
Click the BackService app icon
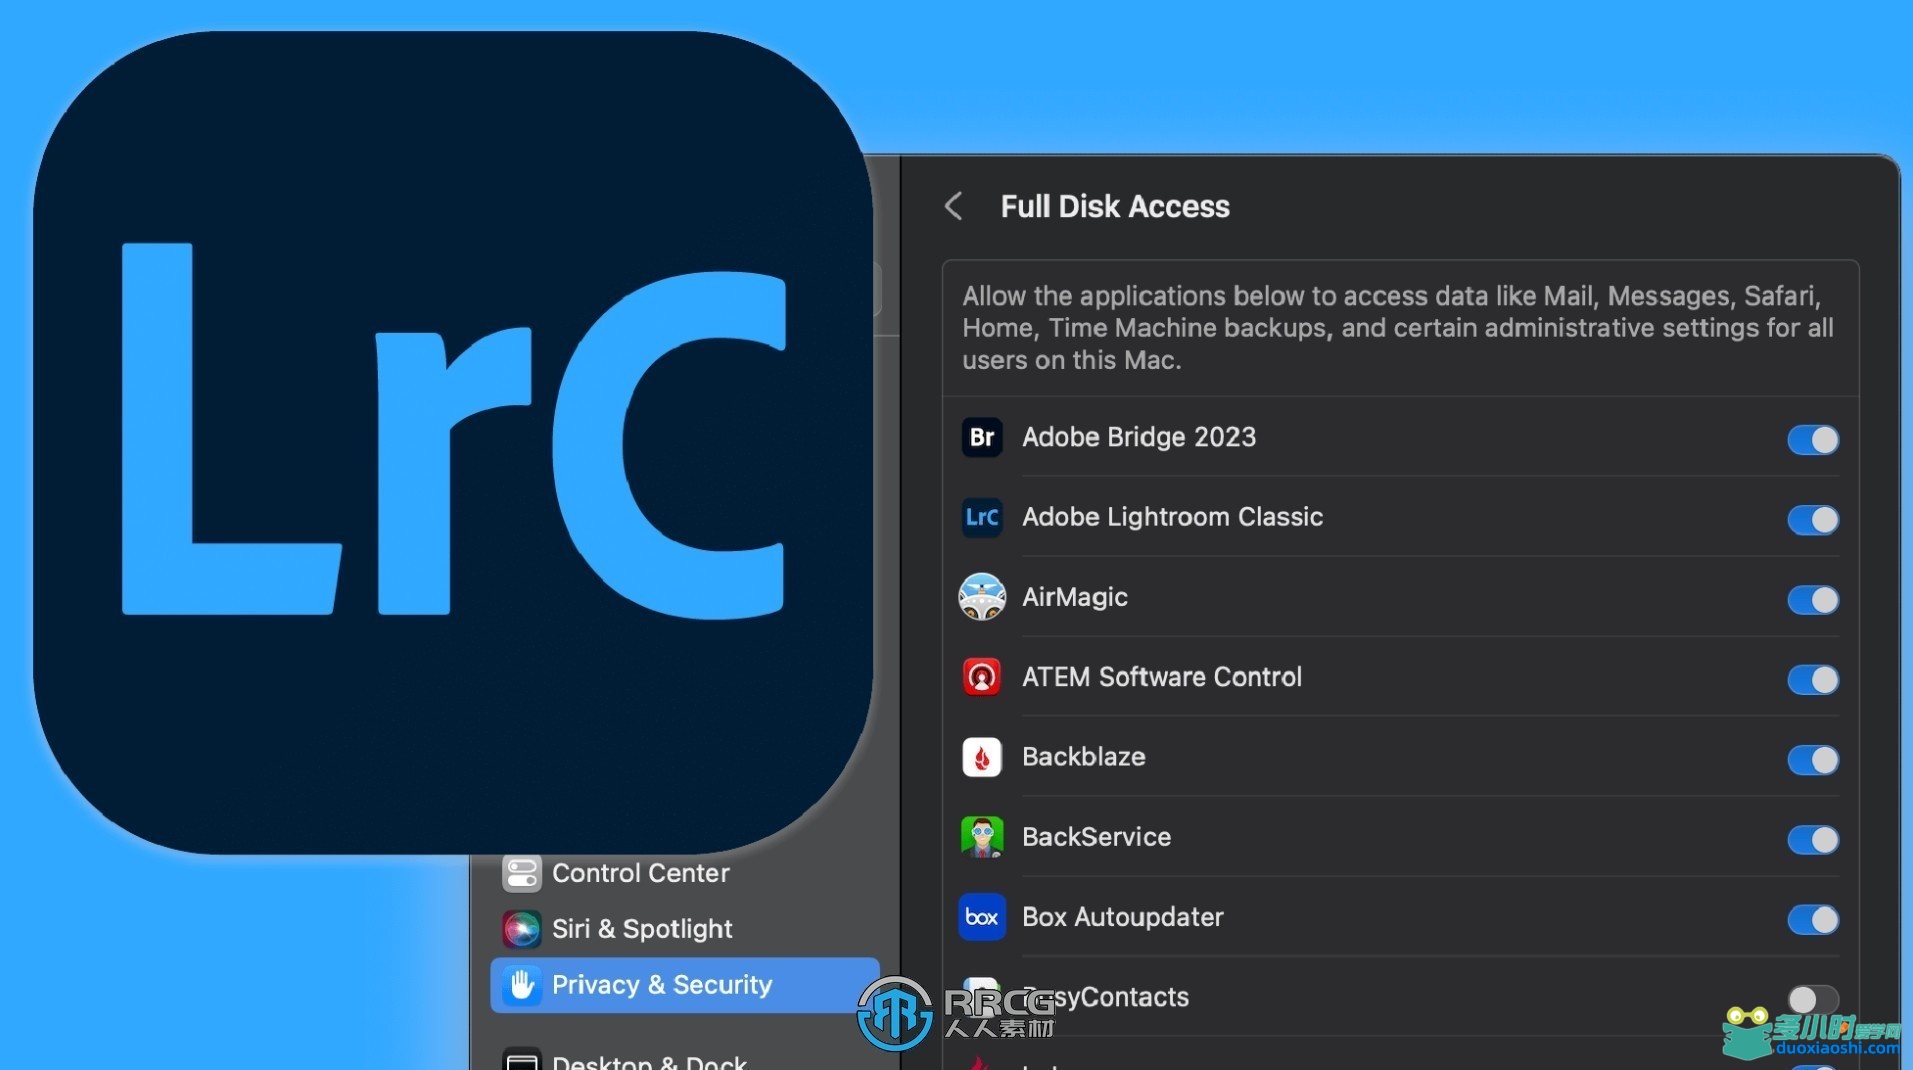tap(981, 837)
